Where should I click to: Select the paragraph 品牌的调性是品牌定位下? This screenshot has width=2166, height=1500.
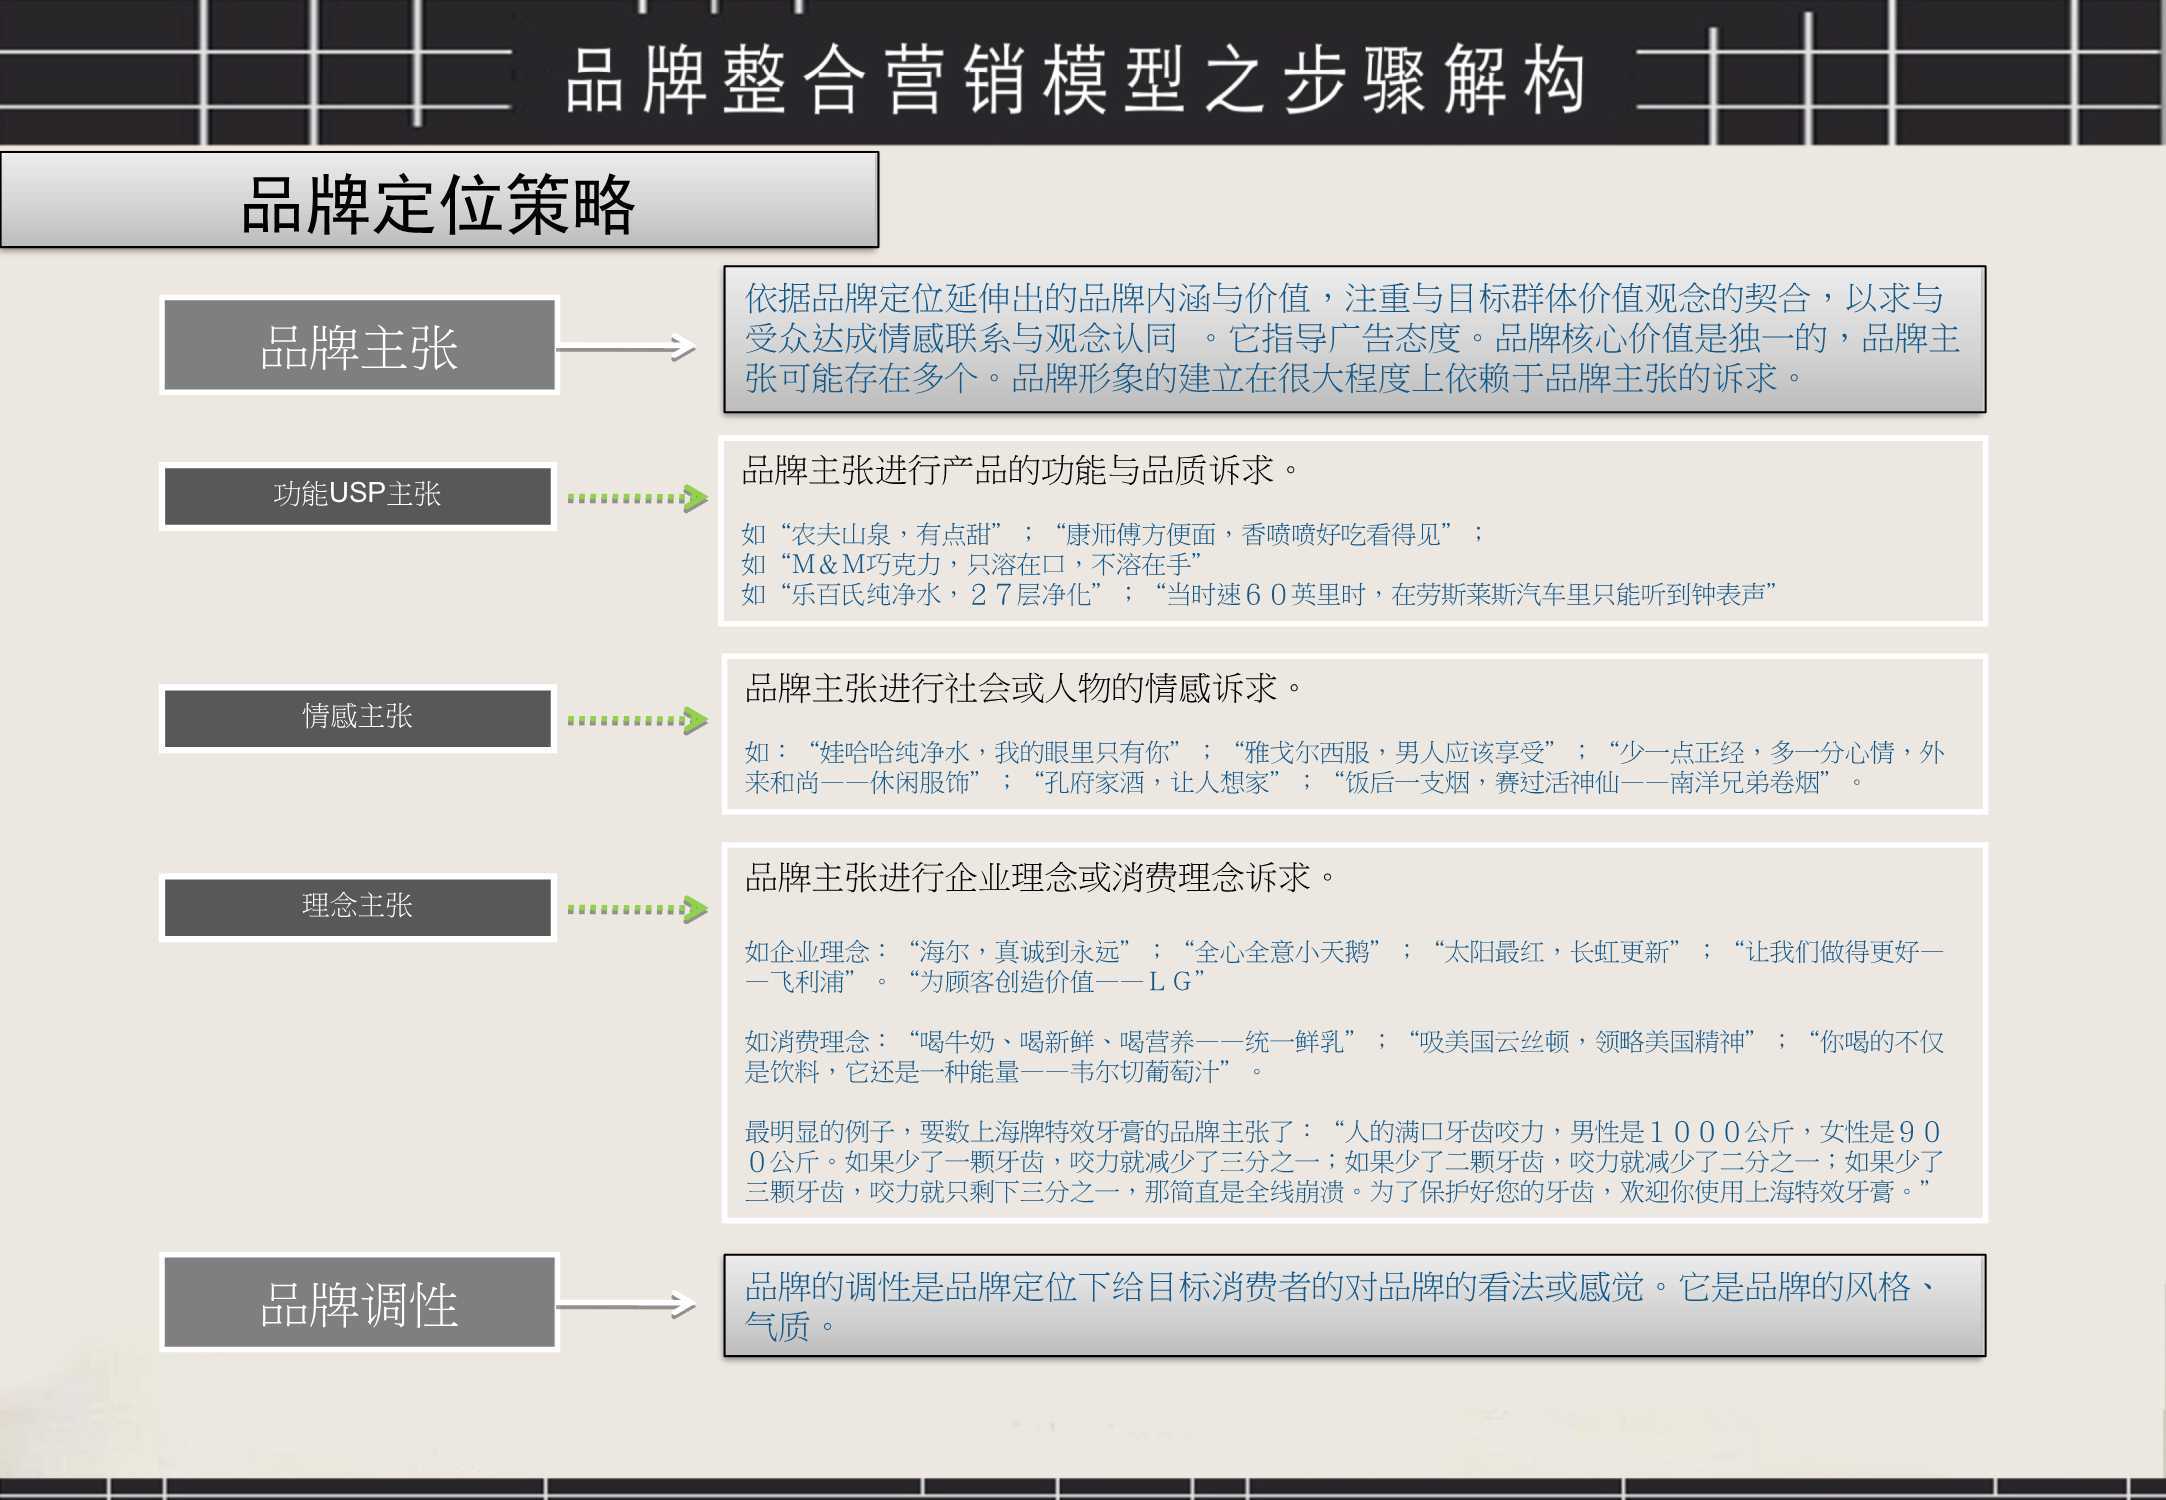click(x=1342, y=1306)
